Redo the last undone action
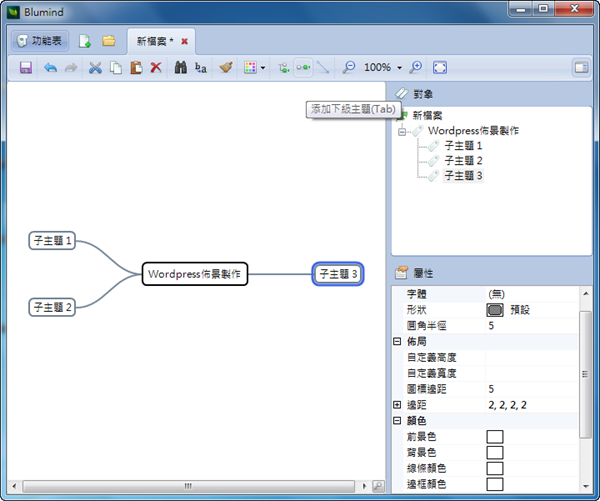 point(71,68)
